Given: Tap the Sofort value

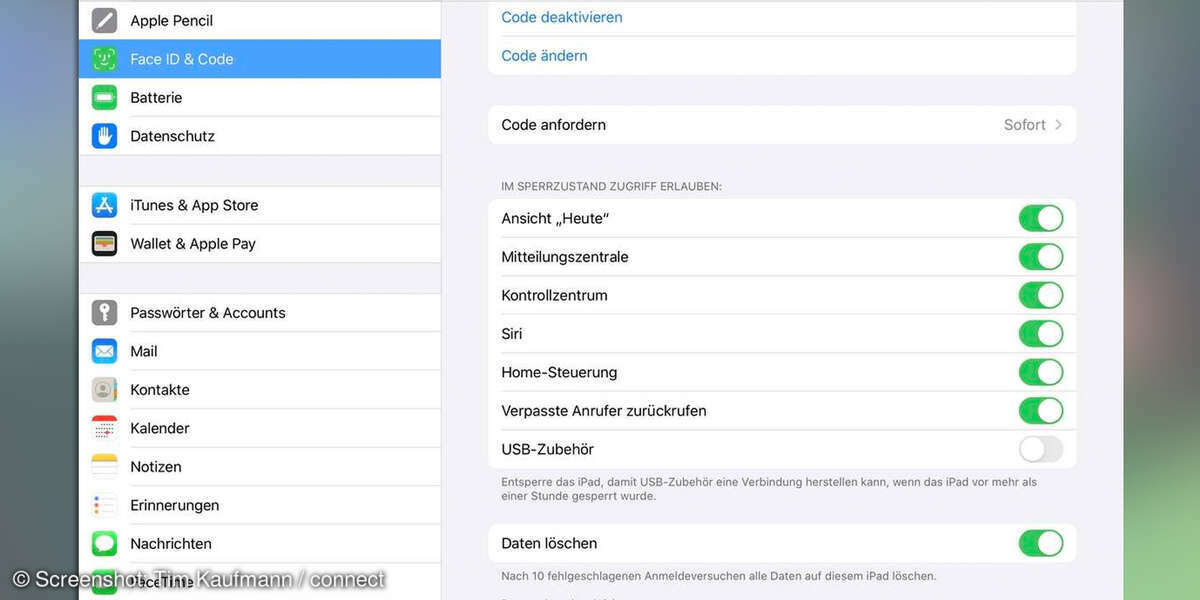Looking at the screenshot, I should [1025, 125].
